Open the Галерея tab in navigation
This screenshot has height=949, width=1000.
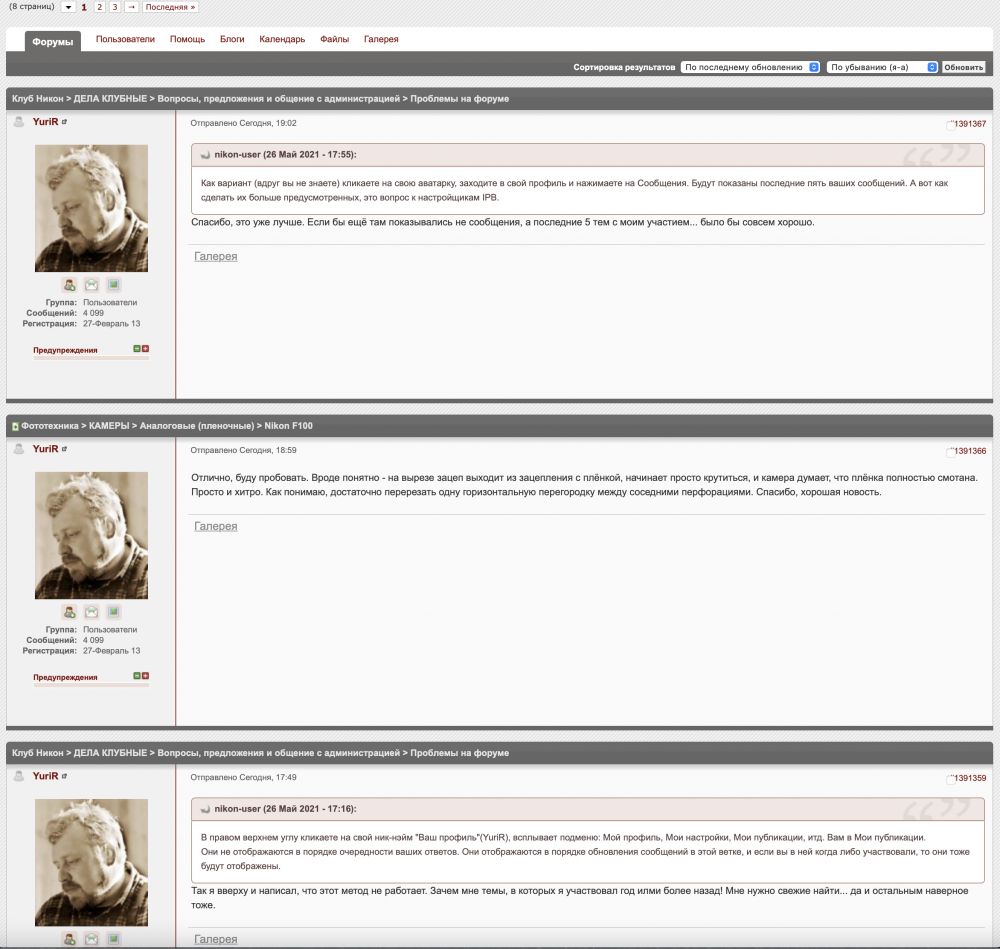tap(381, 39)
